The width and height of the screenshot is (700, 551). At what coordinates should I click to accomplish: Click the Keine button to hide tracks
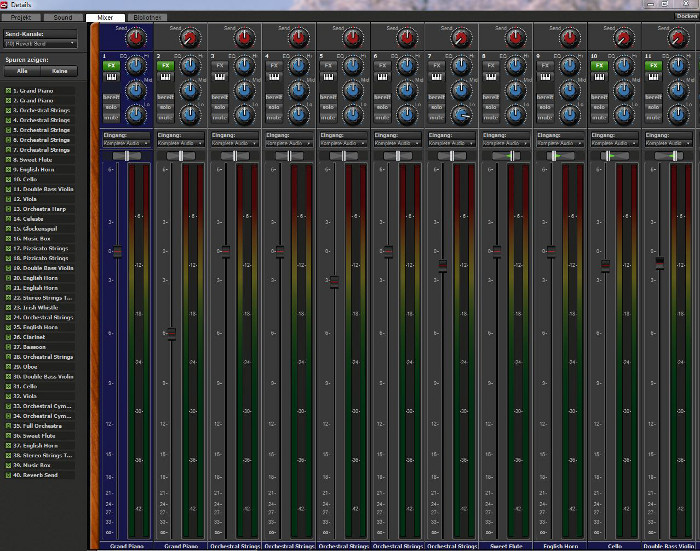(x=59, y=71)
